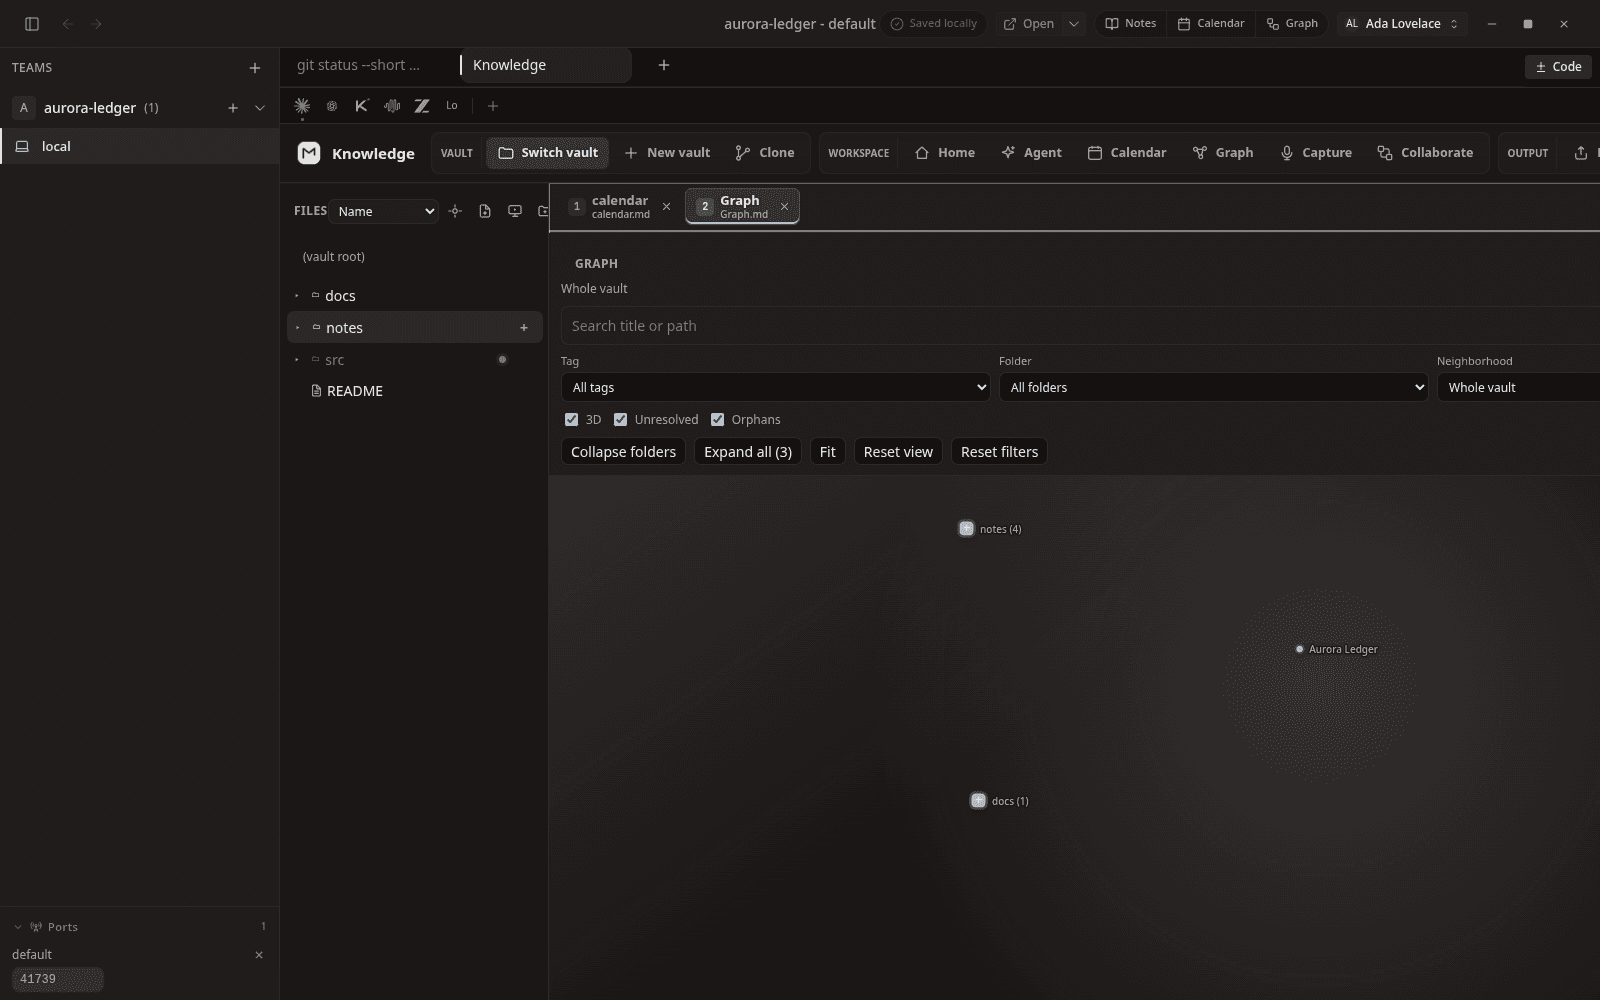The image size is (1600, 1000).
Task: Click the Clone vault button
Action: tap(765, 153)
